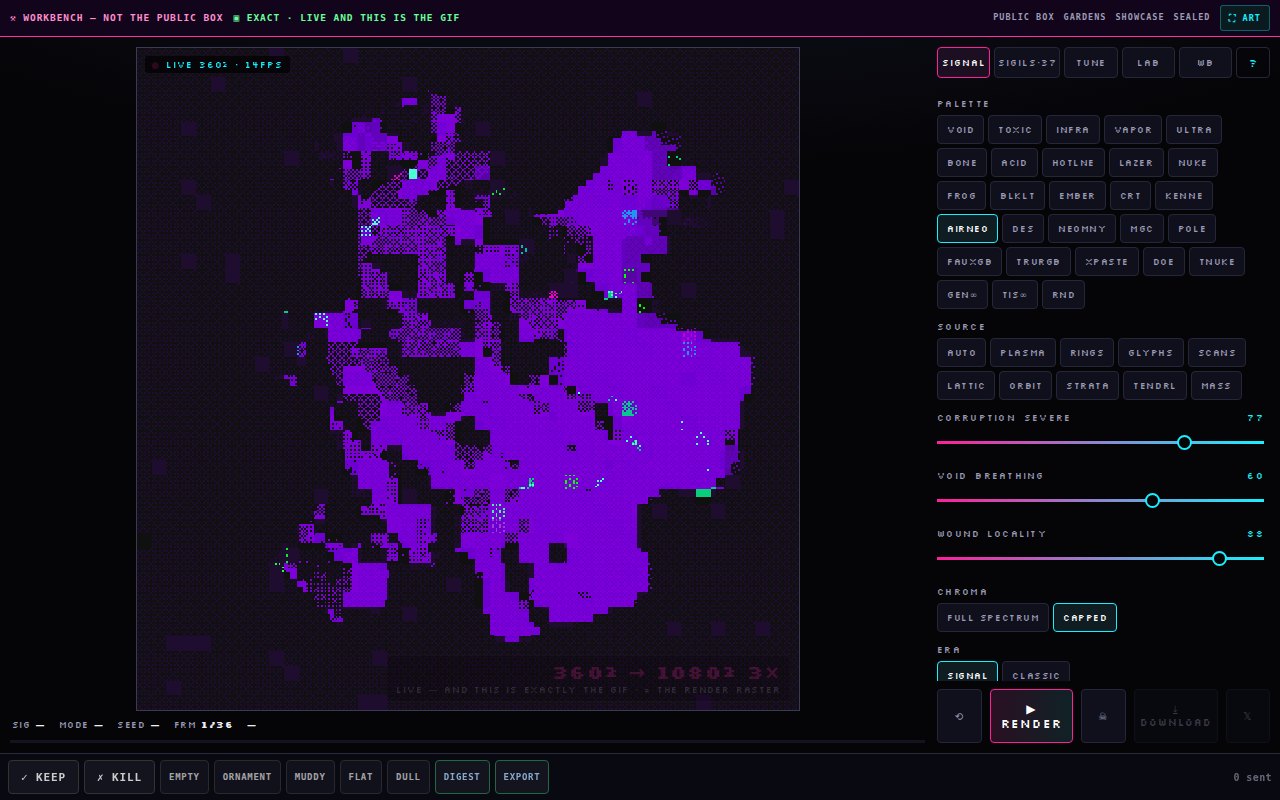The height and width of the screenshot is (800, 1280).
Task: Tag the render as Ornament
Action: tap(247, 777)
